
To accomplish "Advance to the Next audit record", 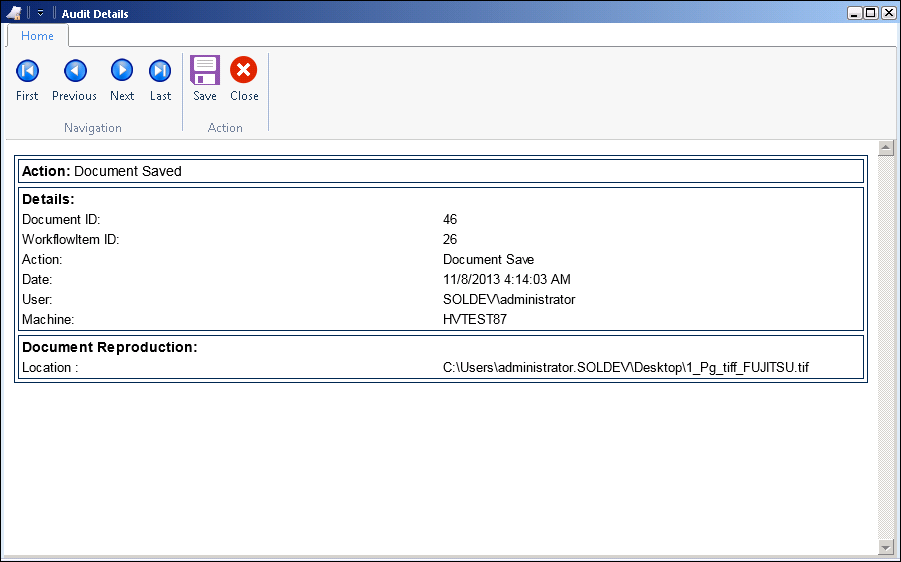I will coord(122,80).
